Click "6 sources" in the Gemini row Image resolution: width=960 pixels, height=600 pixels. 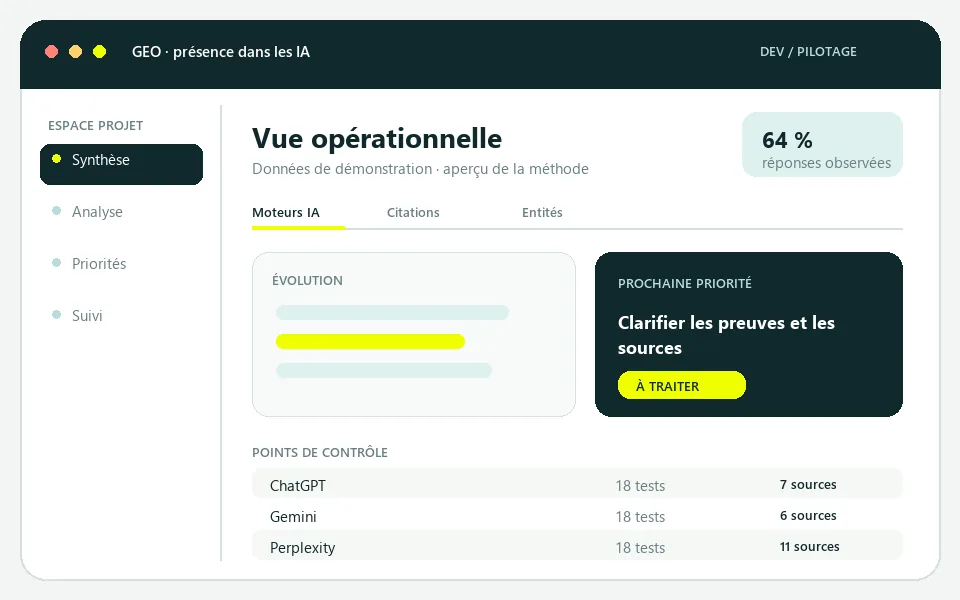(808, 516)
